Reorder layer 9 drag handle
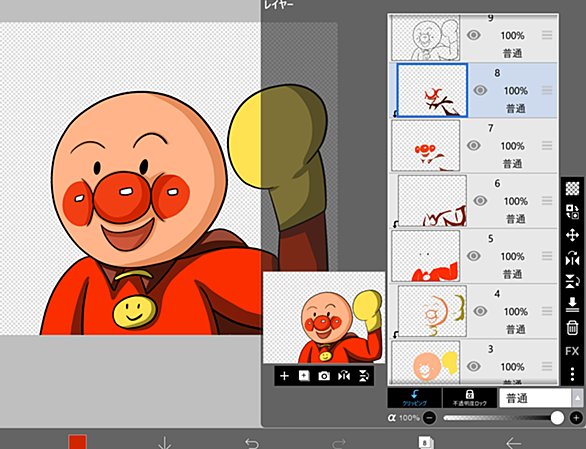This screenshot has width=586, height=449. 547,35
